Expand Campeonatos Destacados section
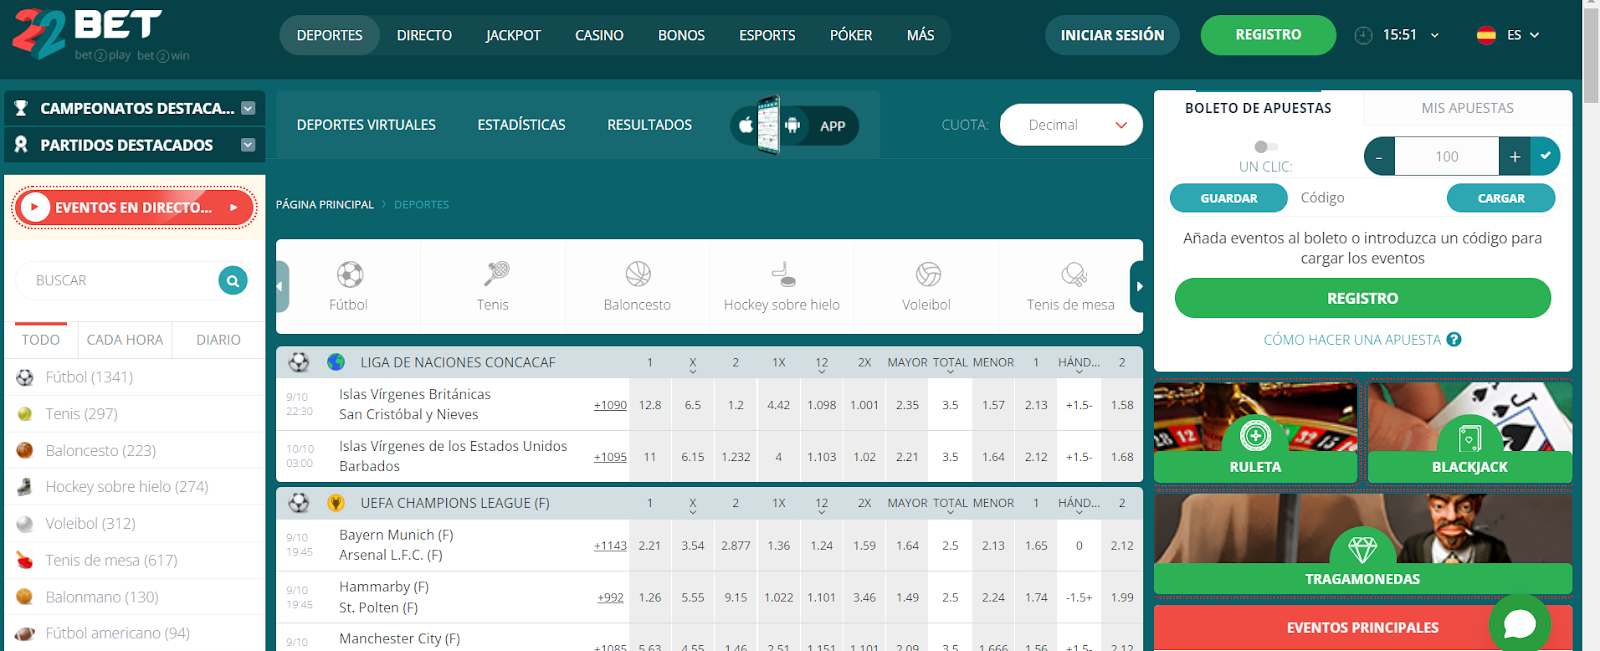1600x651 pixels. click(248, 108)
